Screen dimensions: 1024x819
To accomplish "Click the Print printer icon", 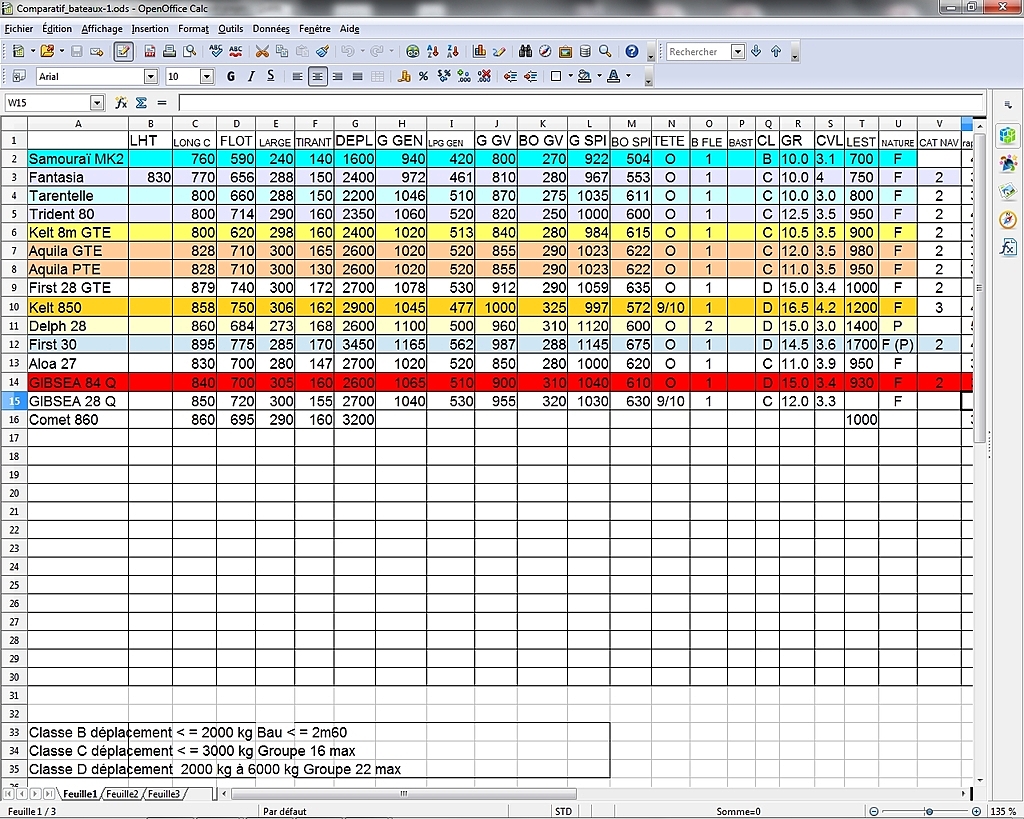I will point(169,51).
